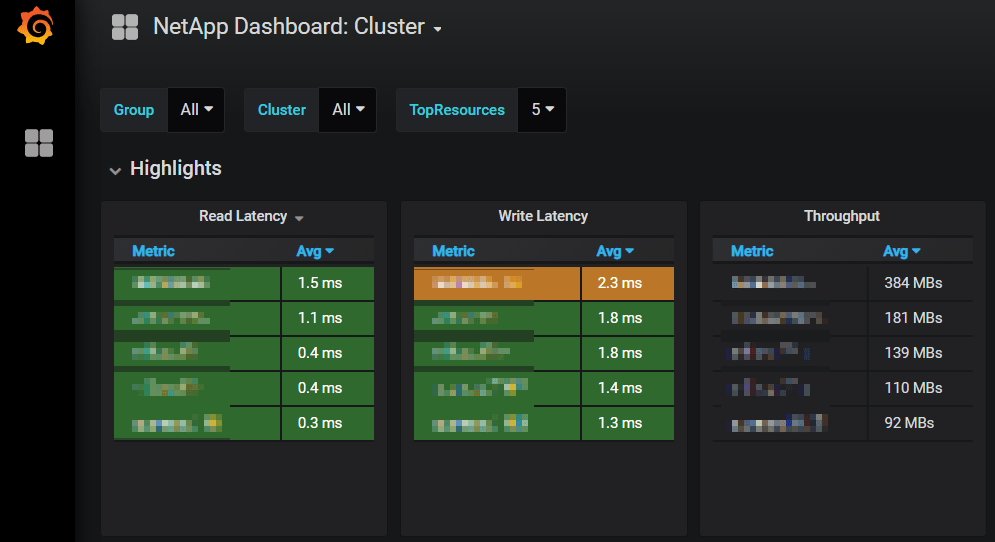Sort Write Latency table by Metric column
This screenshot has width=995, height=542.
coord(453,251)
